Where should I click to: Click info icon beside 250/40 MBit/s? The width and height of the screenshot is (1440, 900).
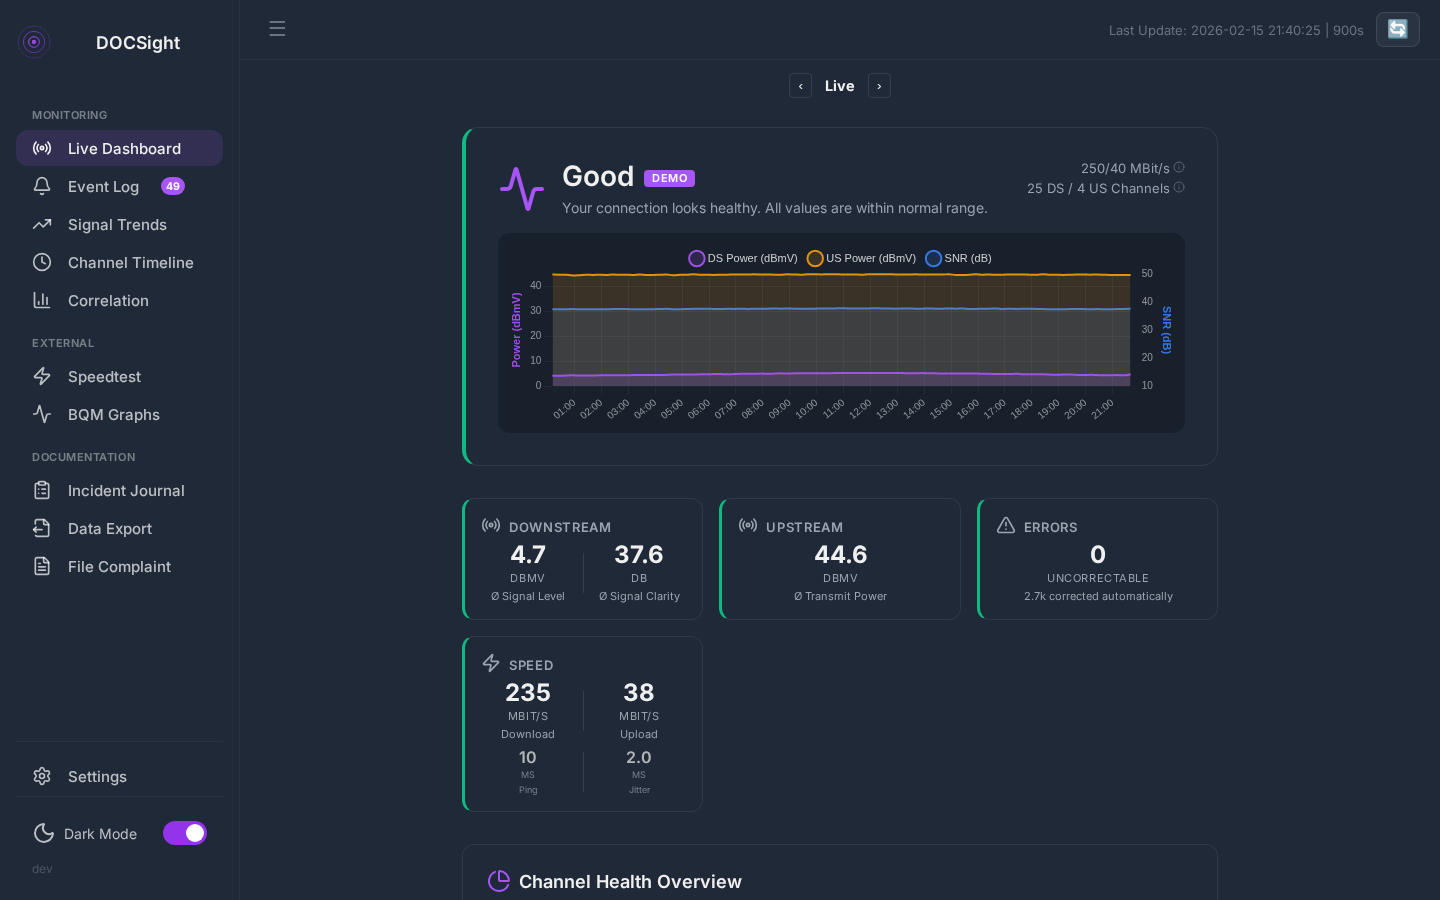1179,168
